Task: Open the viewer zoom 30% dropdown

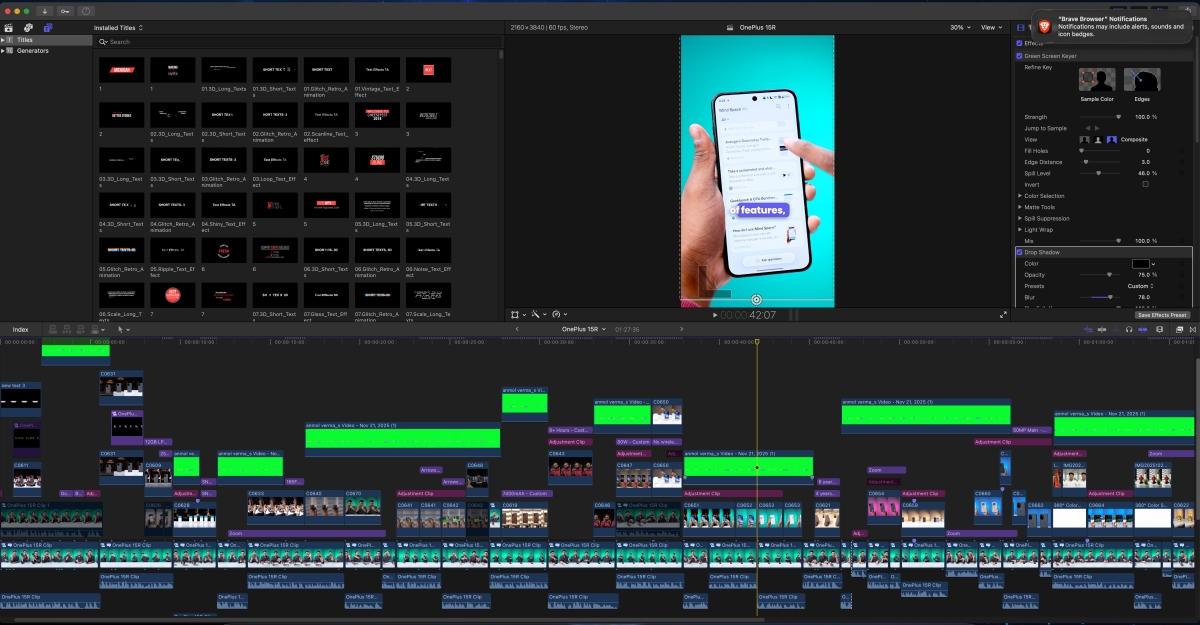Action: [x=959, y=28]
